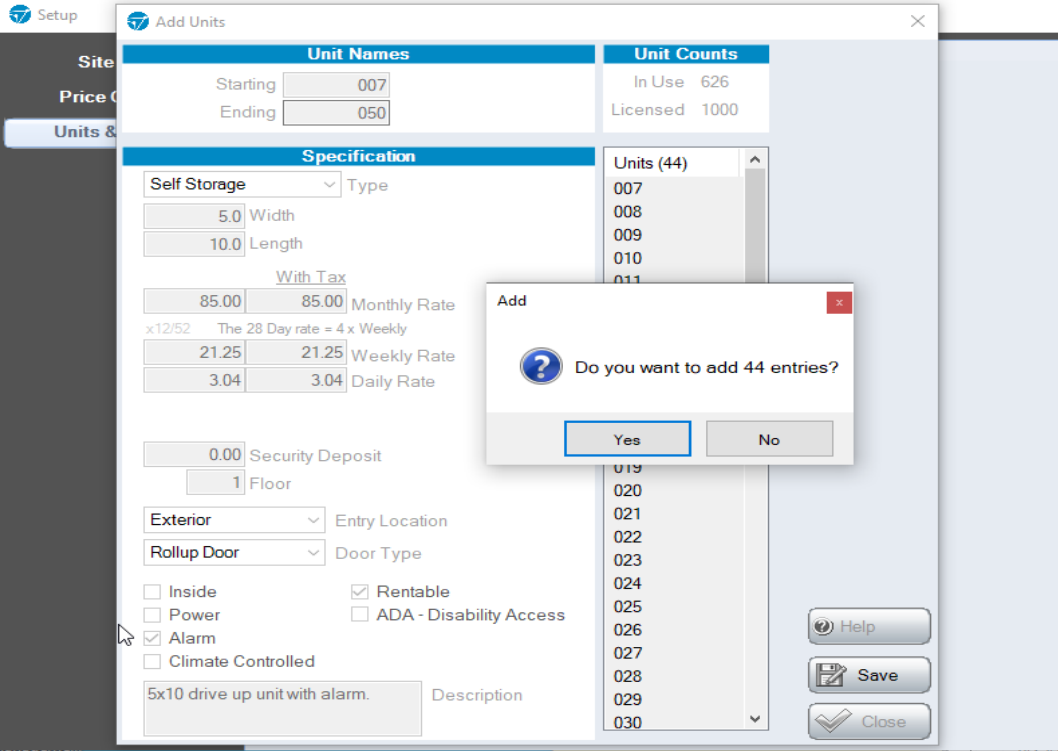Image resolution: width=1058 pixels, height=751 pixels.
Task: Click the Units (44) list header
Action: (x=673, y=163)
